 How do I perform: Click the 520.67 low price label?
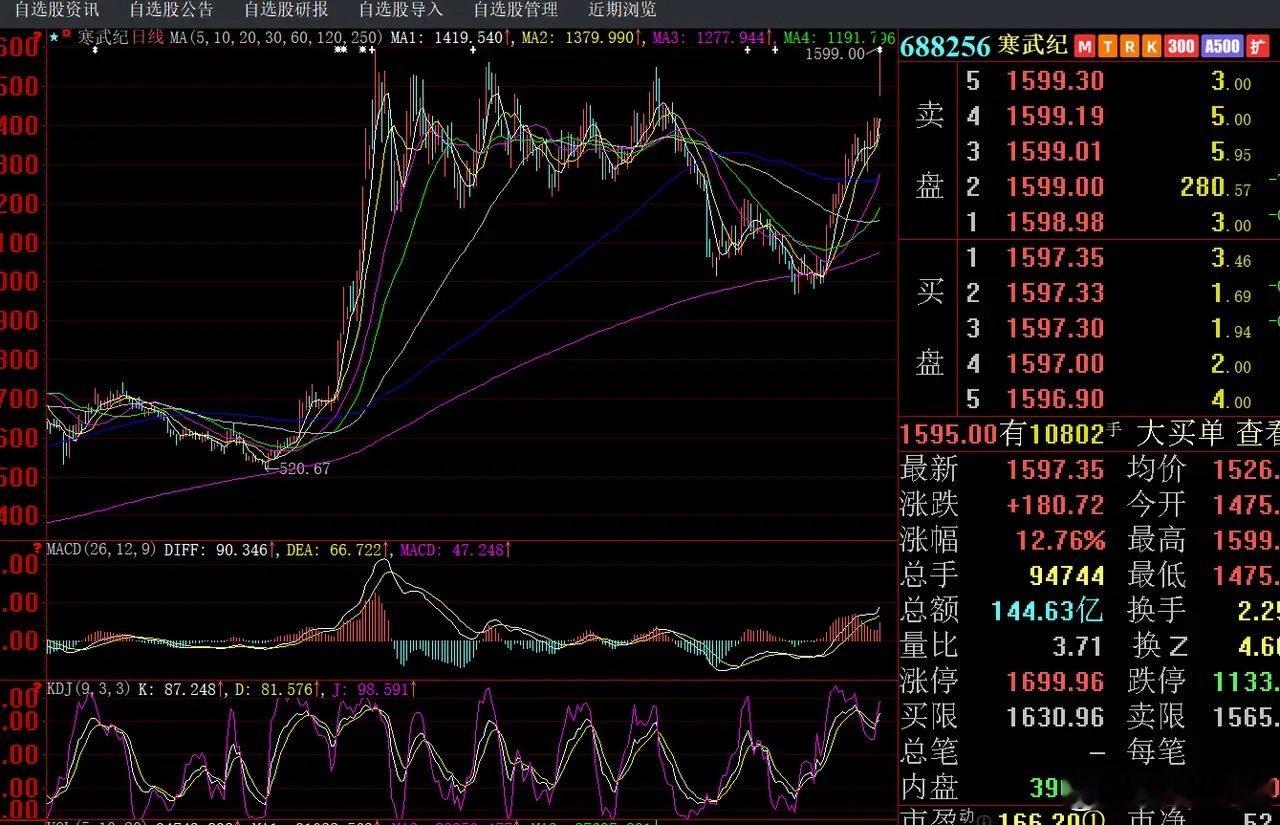point(303,468)
